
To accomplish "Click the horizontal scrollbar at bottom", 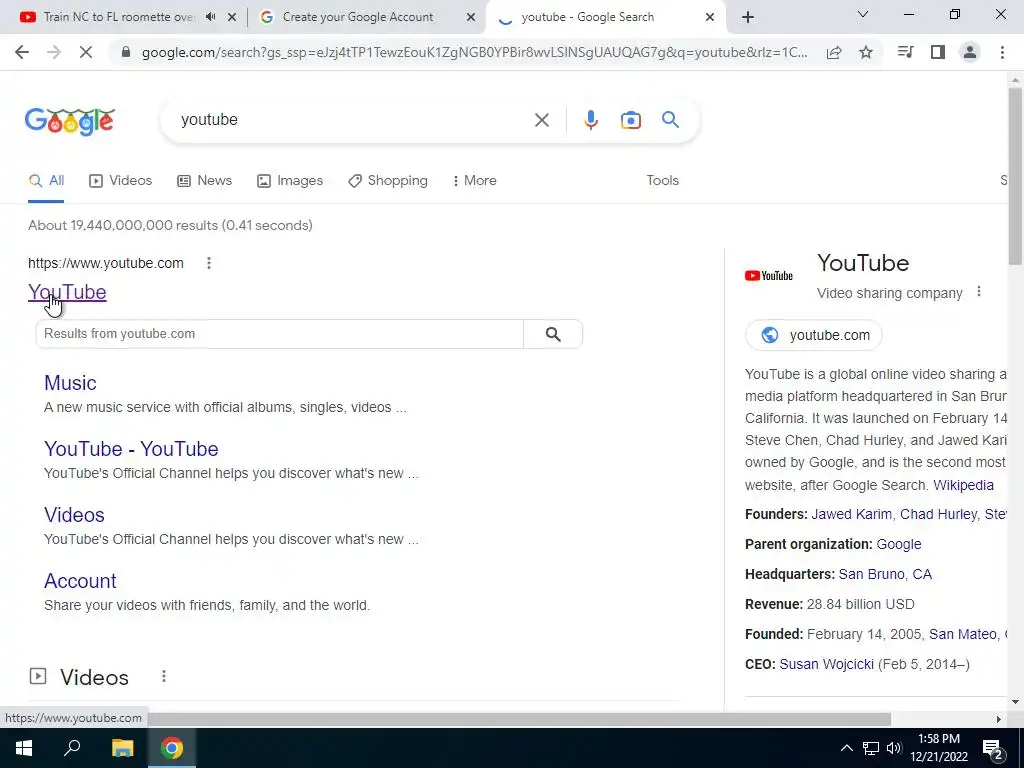I will click(519, 719).
